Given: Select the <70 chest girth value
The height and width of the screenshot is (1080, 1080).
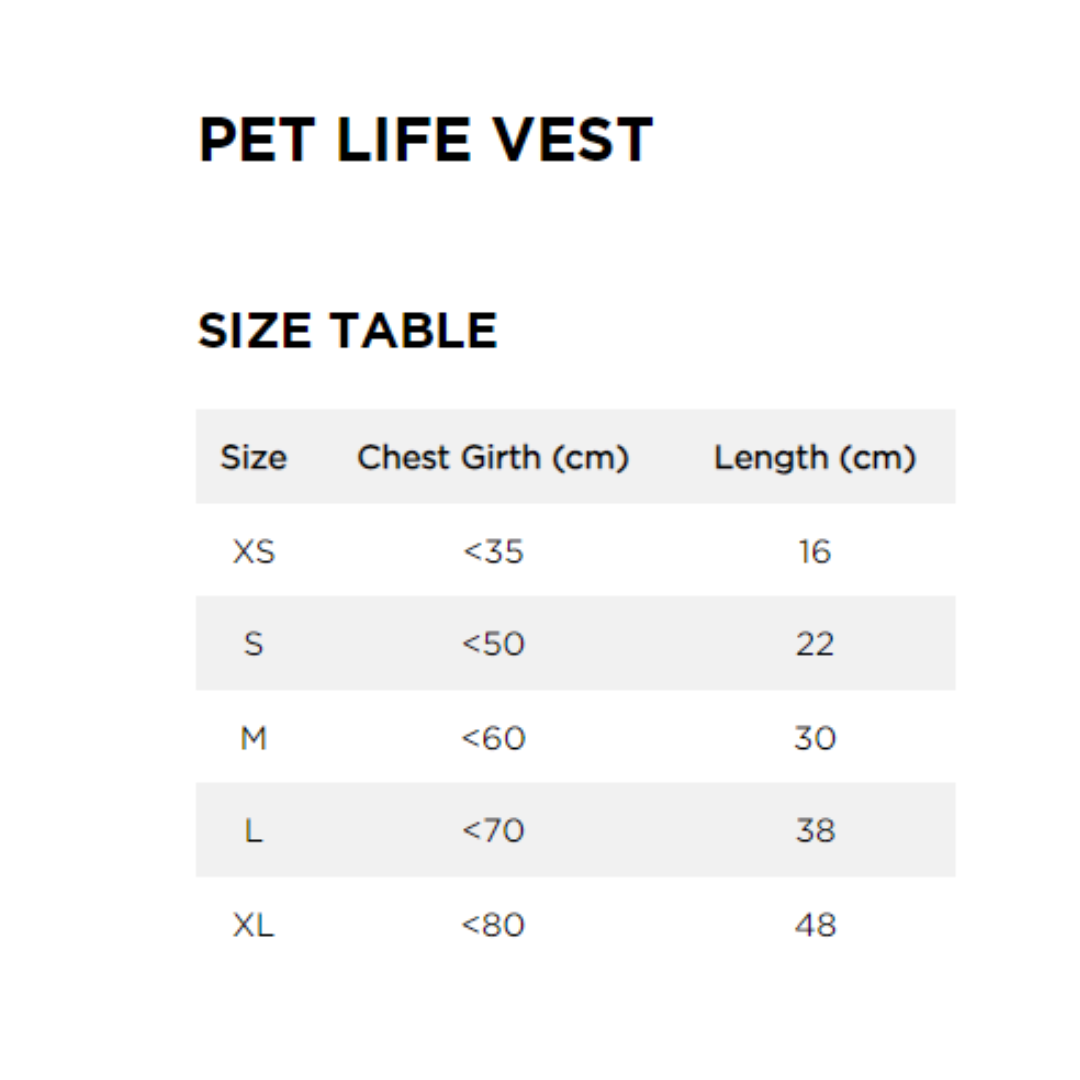Looking at the screenshot, I should (x=493, y=831).
